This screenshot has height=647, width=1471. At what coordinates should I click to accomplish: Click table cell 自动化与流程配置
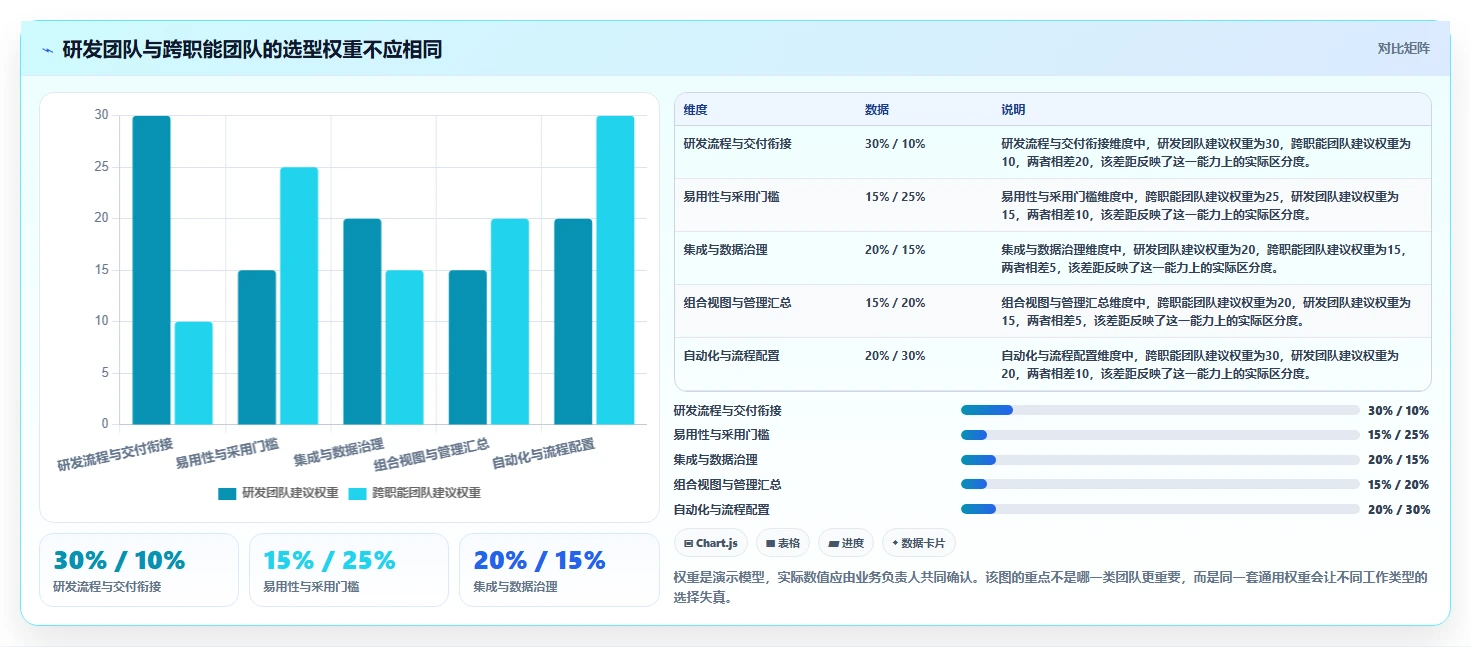pos(732,356)
